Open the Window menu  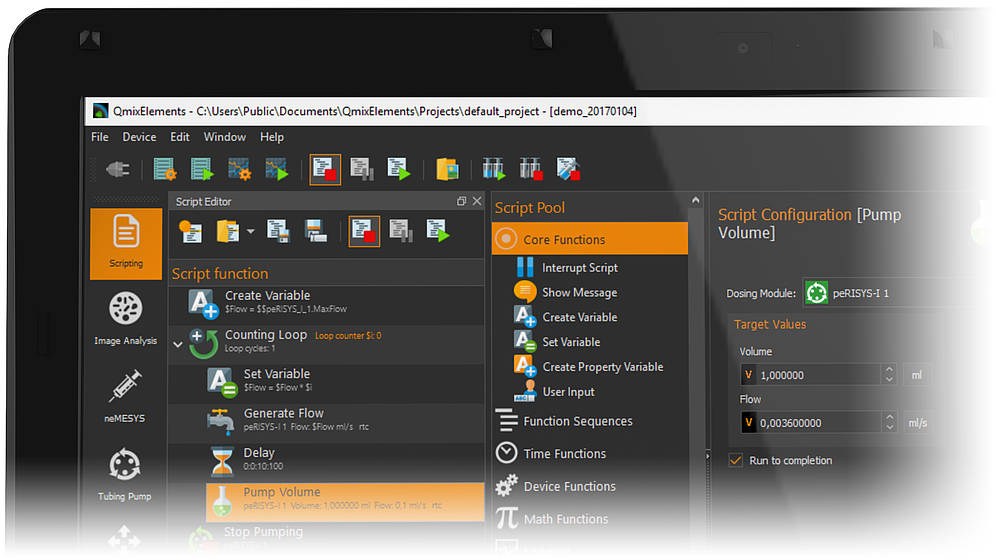point(224,137)
